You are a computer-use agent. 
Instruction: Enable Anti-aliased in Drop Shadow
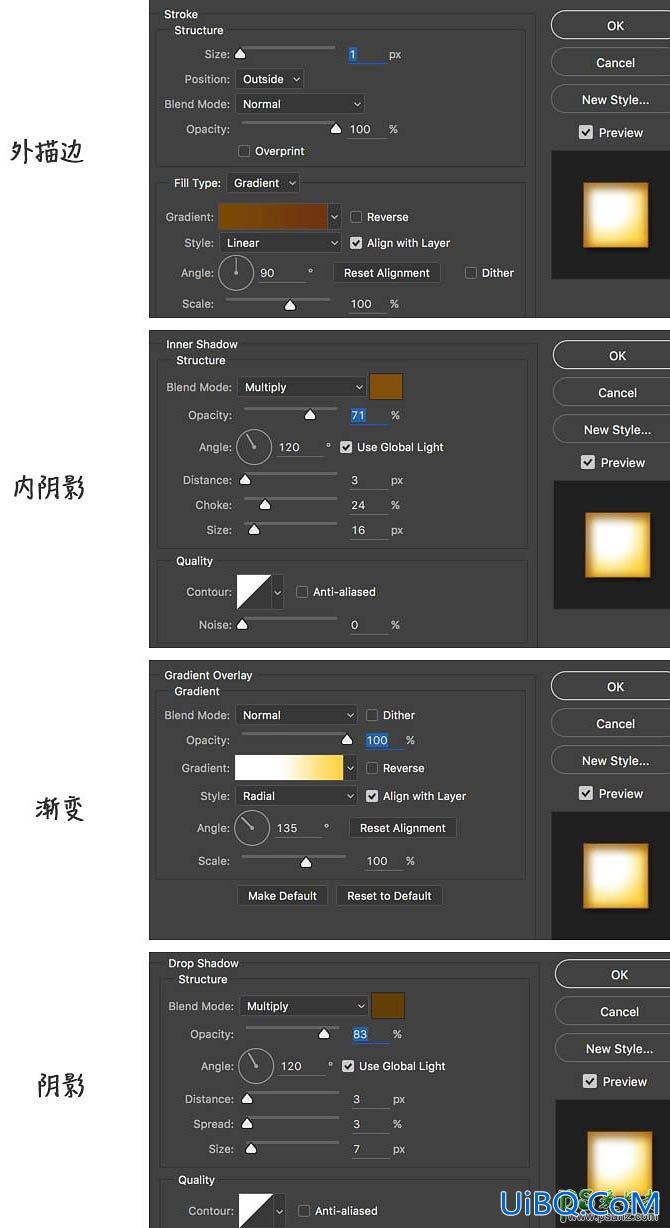click(x=304, y=1211)
